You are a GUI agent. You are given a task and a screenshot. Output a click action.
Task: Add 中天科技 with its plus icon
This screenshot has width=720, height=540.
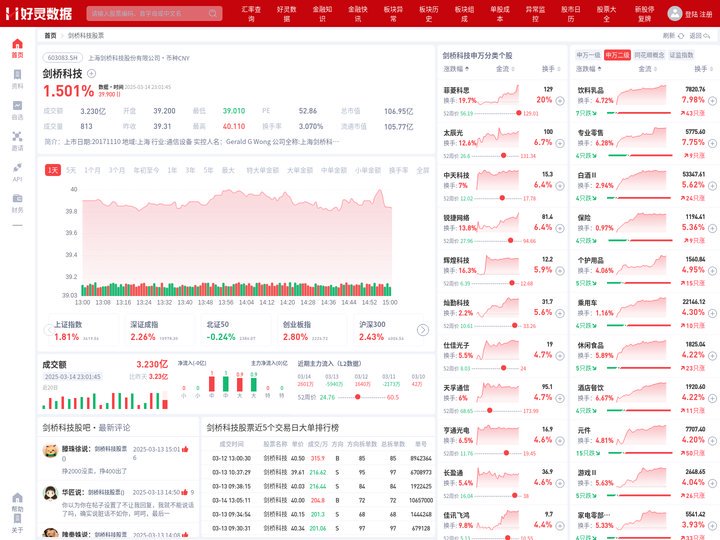560,186
